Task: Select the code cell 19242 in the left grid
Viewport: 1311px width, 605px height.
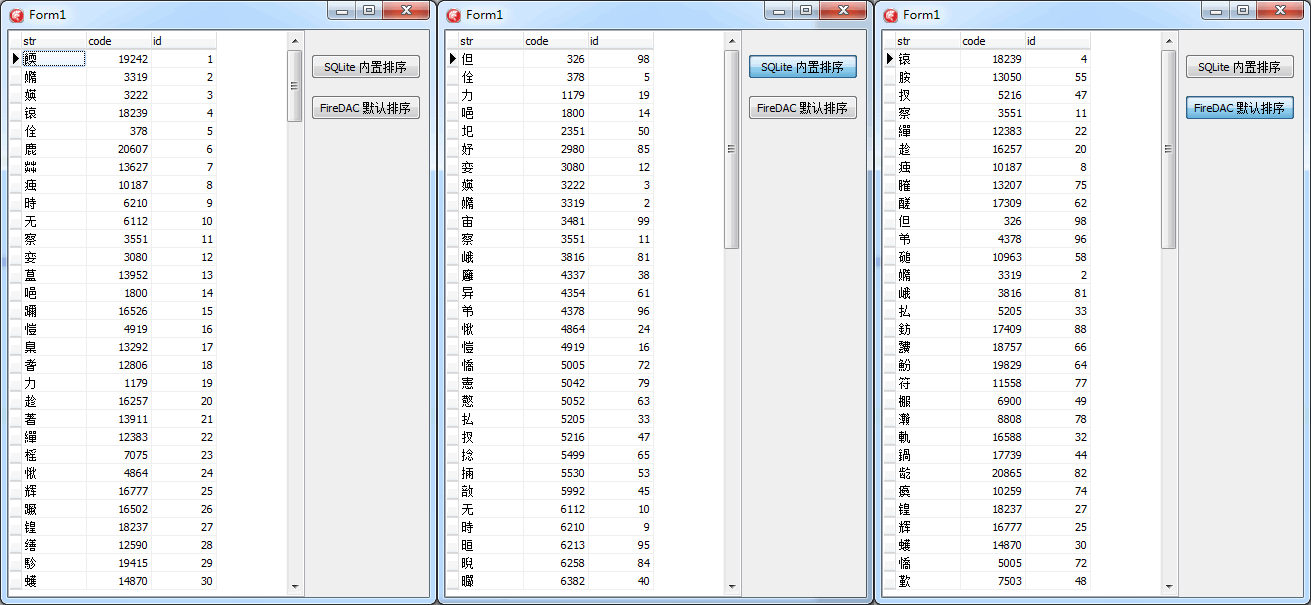Action: 118,59
